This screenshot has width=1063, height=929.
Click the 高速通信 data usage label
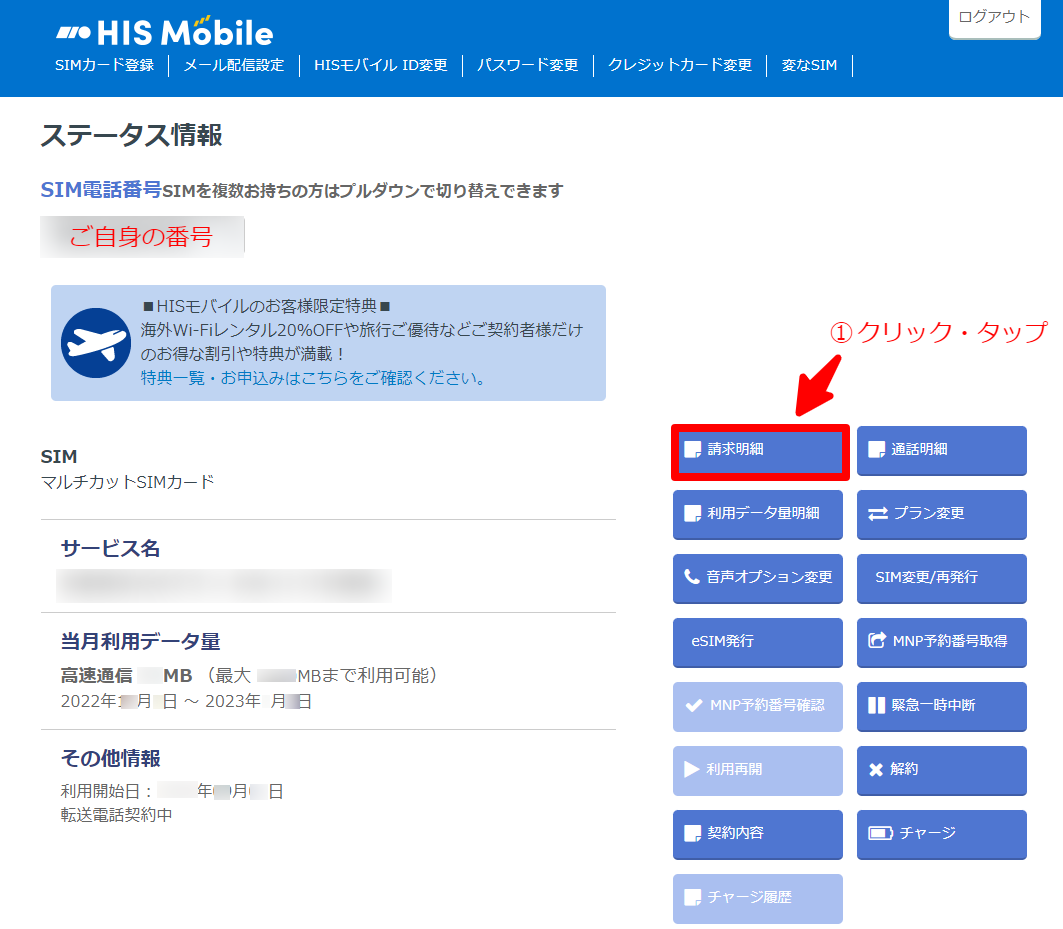[x=96, y=675]
